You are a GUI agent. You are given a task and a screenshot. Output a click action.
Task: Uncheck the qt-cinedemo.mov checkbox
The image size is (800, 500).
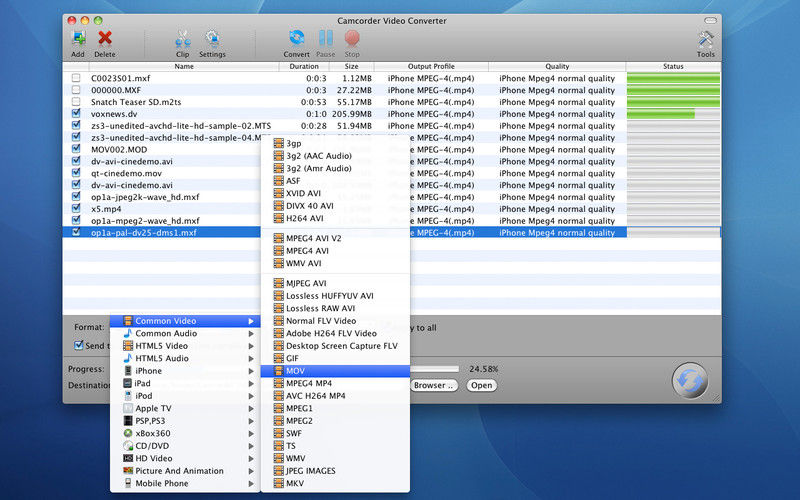point(76,172)
